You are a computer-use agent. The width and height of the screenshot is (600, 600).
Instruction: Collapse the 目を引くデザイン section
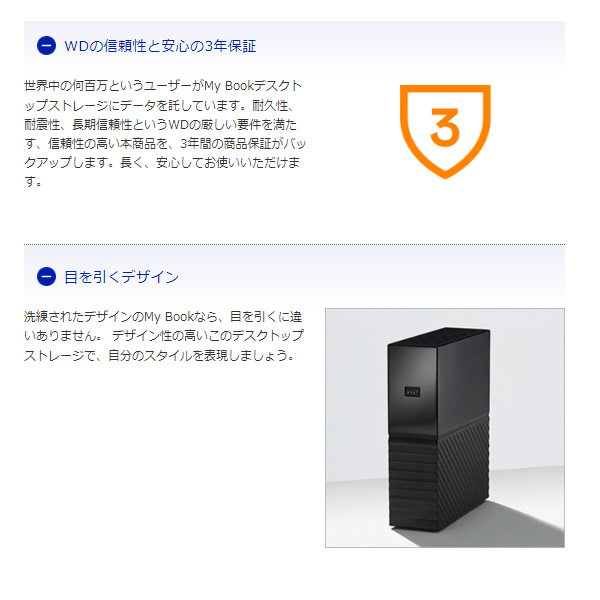click(46, 277)
